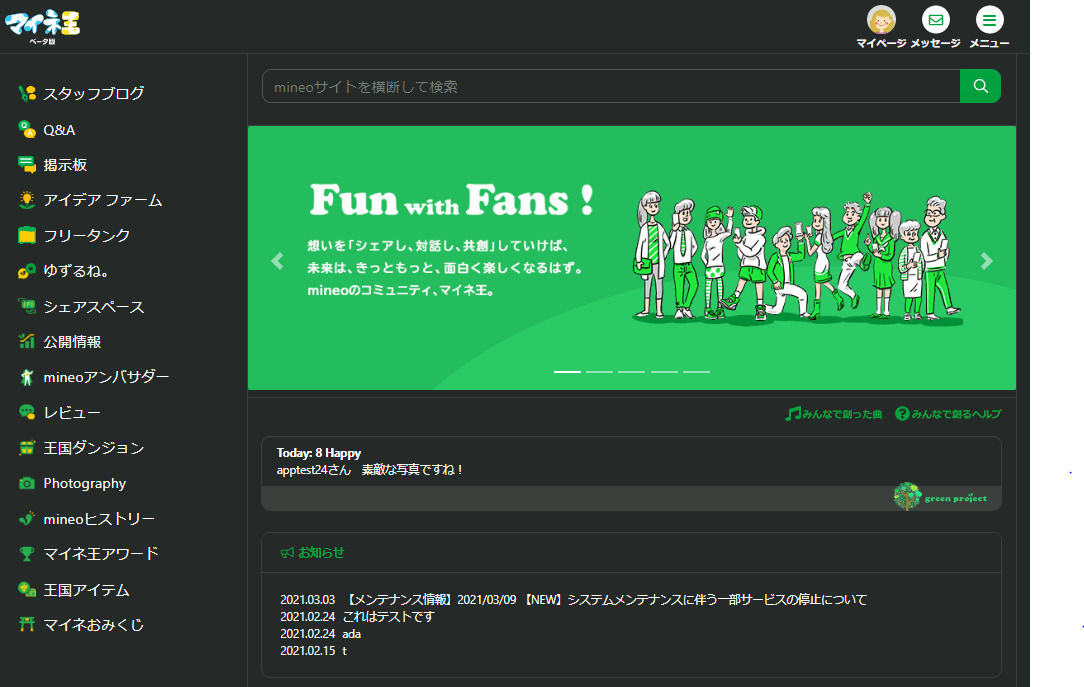Open みんなで創るヘルプ link
Viewport: 1084px width, 687px height.
[956, 414]
